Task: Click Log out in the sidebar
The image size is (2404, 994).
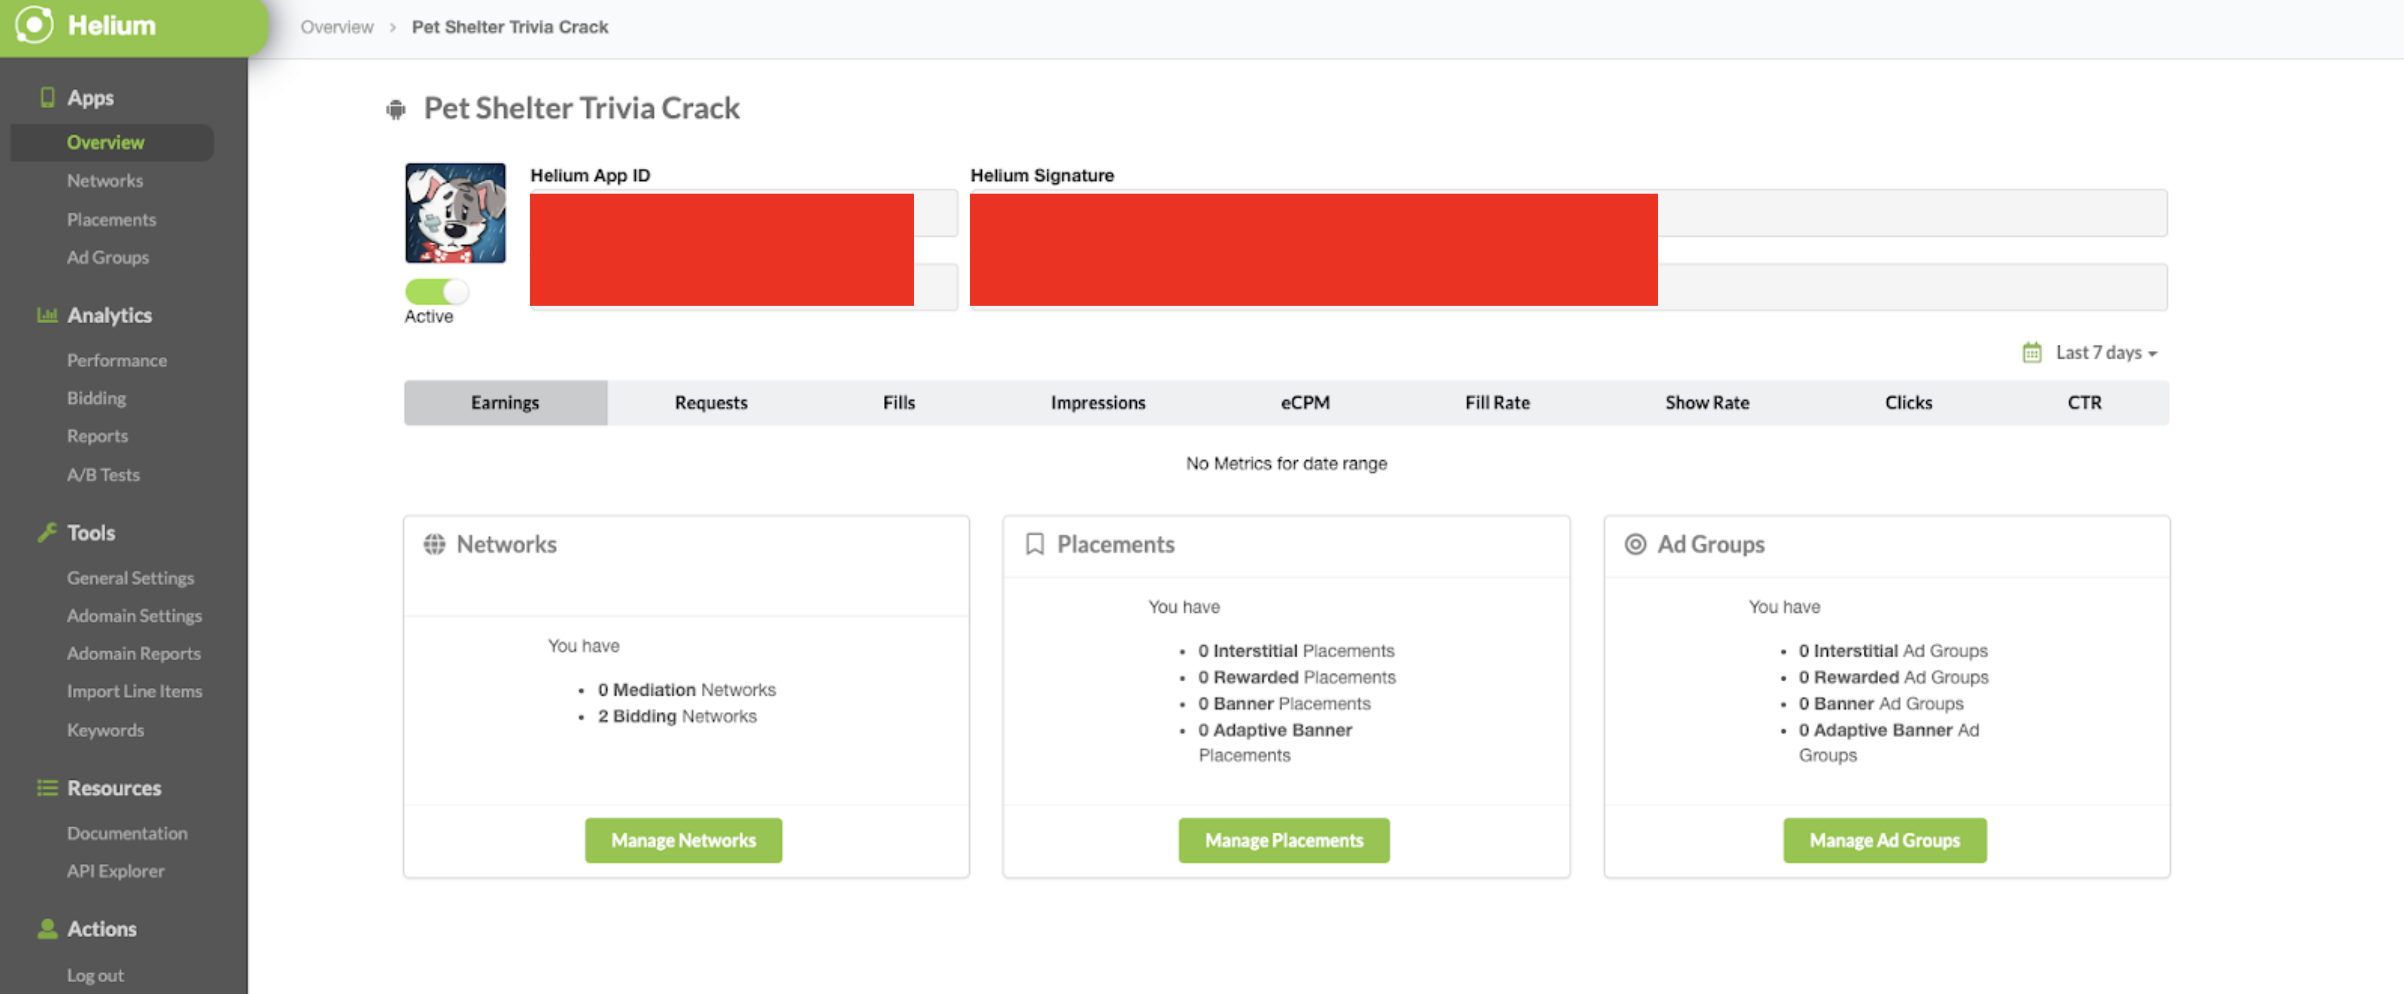Action: click(x=95, y=975)
